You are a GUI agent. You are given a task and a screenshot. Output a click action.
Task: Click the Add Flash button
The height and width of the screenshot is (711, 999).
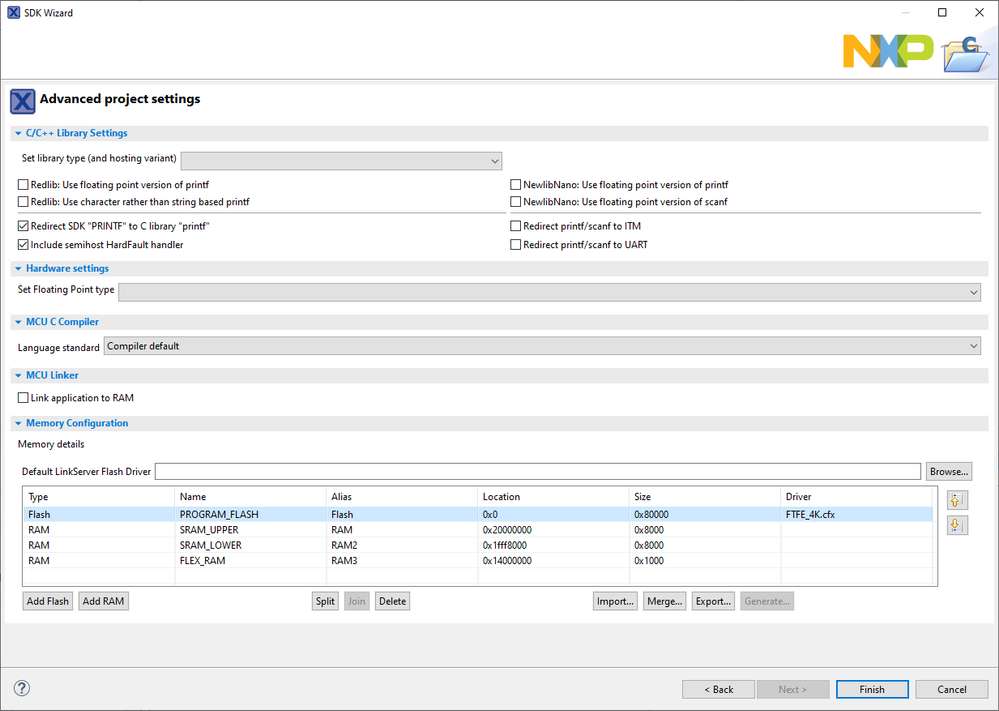tap(48, 601)
